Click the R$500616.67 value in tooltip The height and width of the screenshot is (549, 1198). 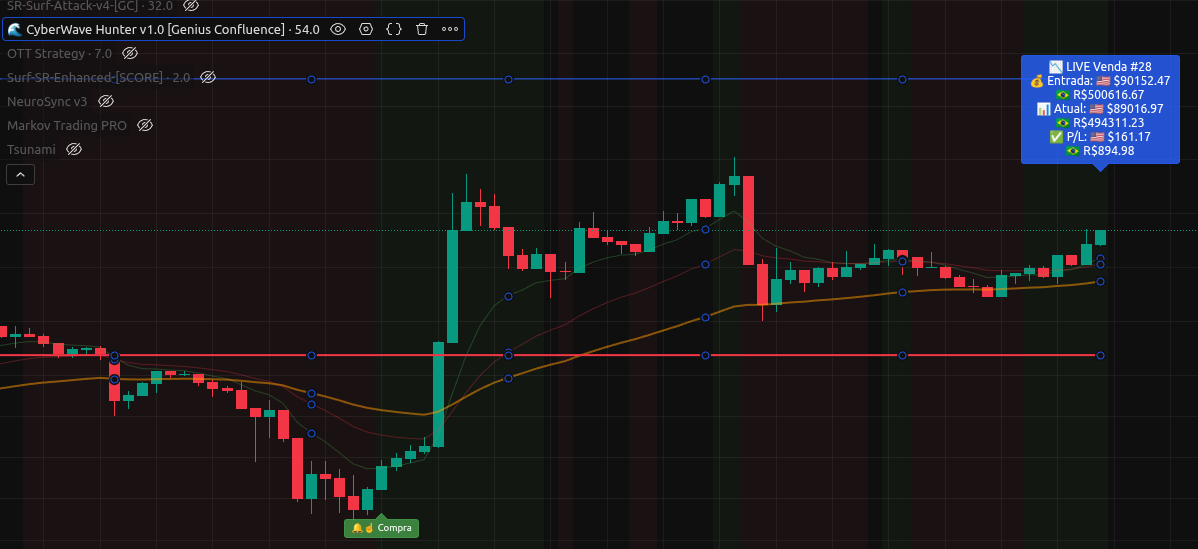coord(1100,95)
